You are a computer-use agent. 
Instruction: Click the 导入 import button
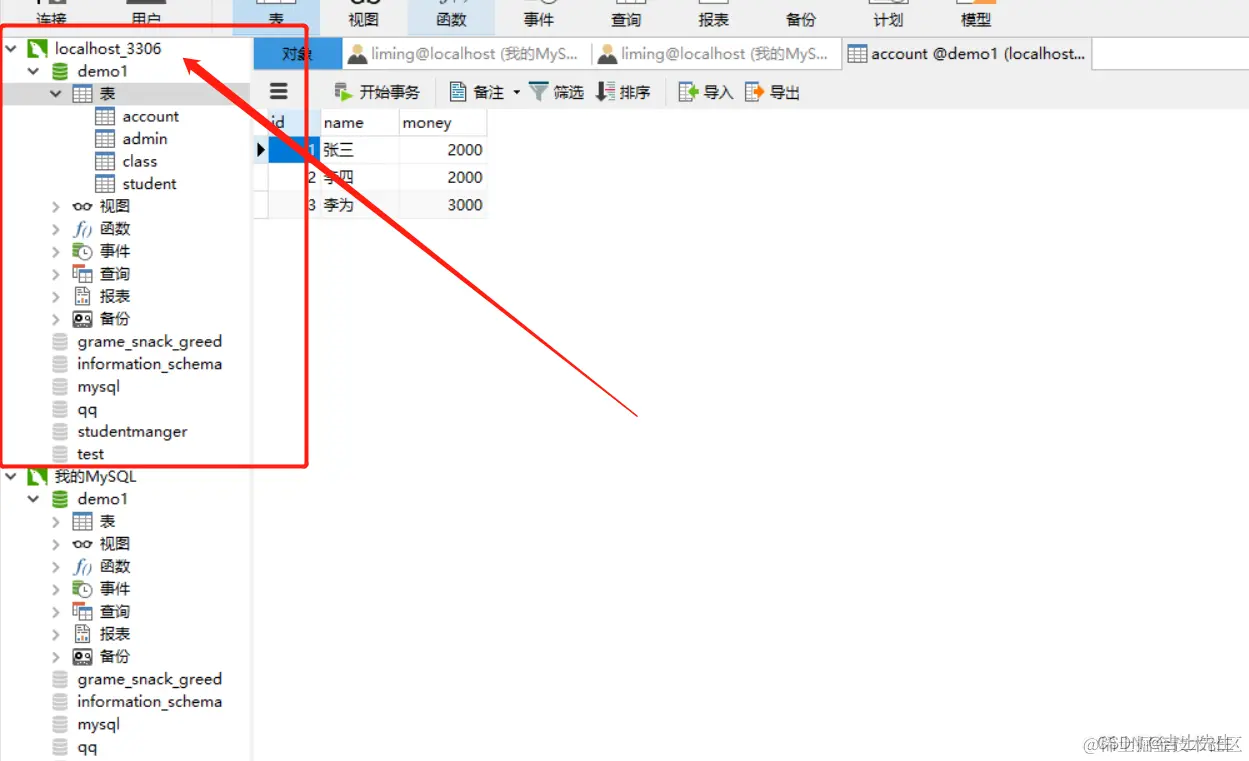[706, 92]
